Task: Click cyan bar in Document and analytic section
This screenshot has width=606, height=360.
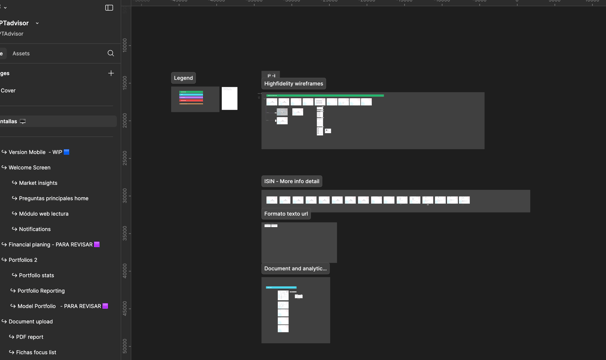Action: coord(281,287)
